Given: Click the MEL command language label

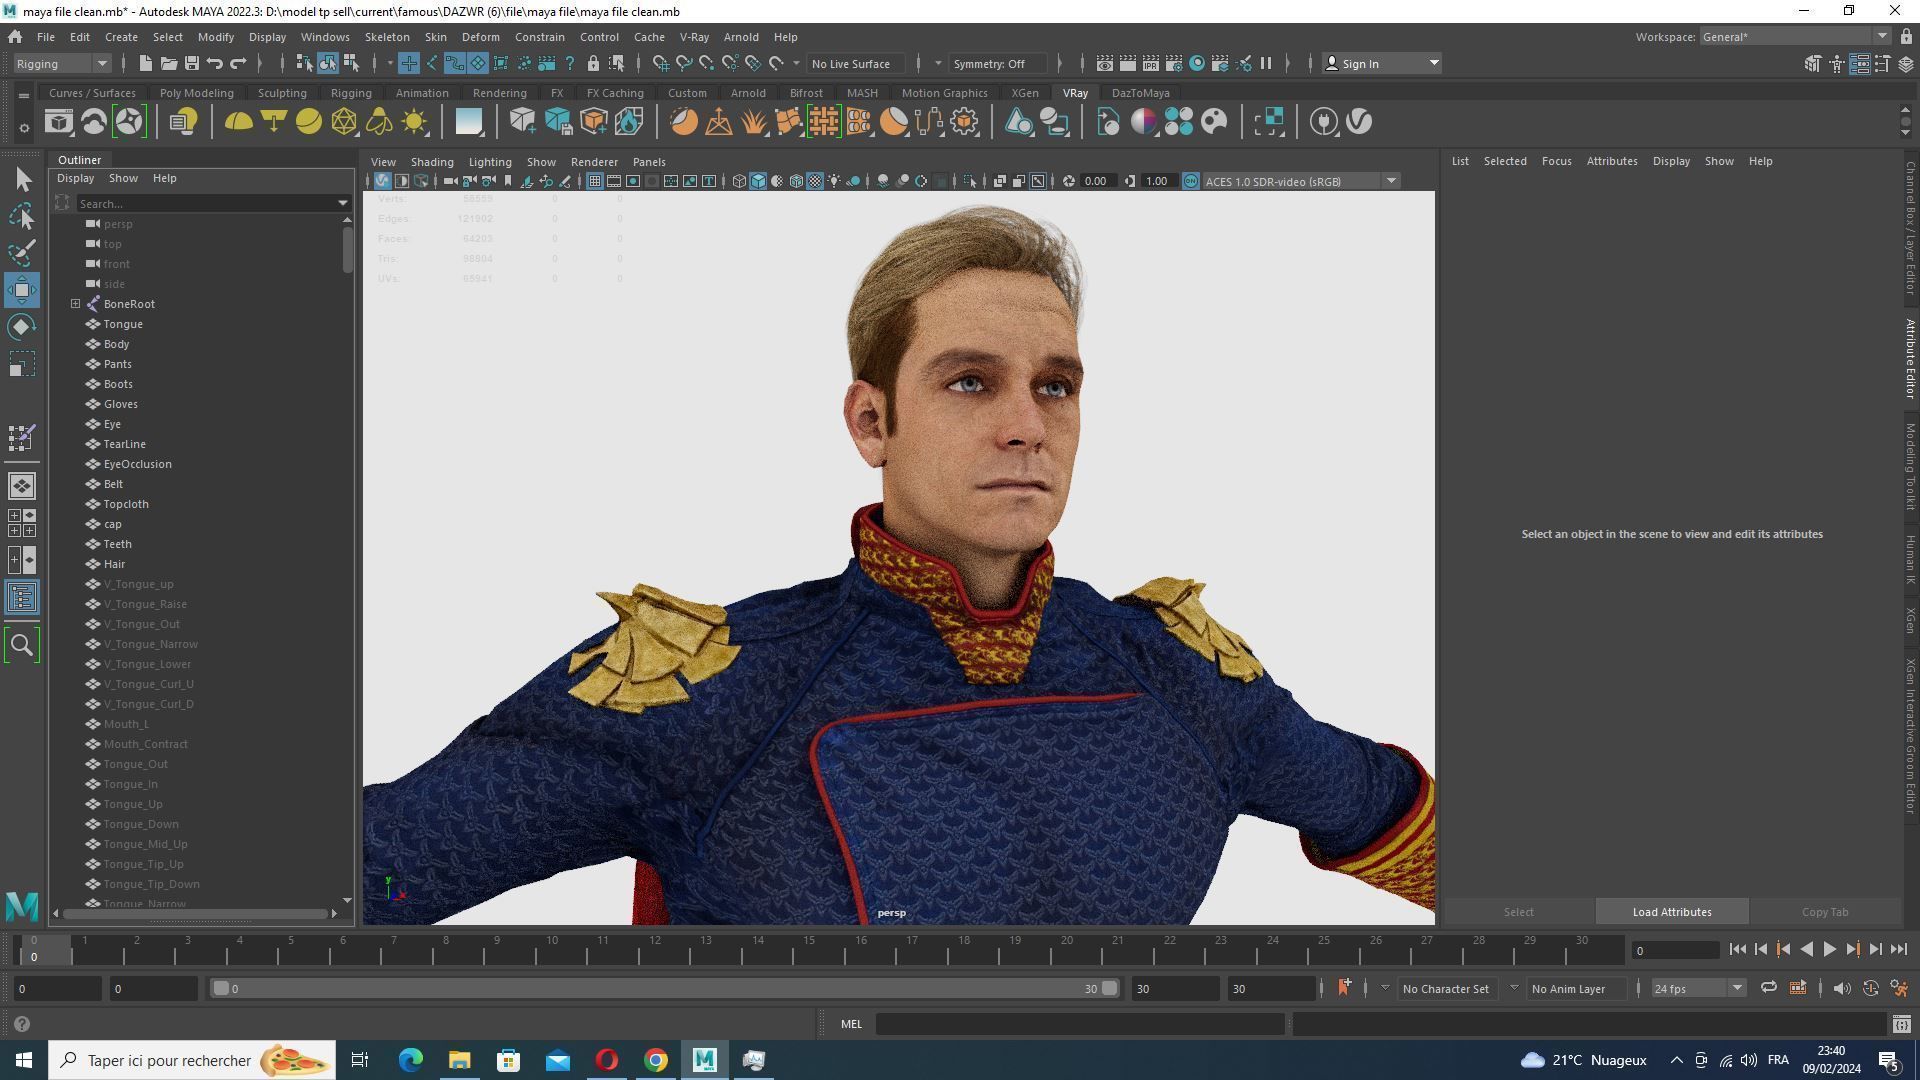Looking at the screenshot, I should pos(851,1024).
